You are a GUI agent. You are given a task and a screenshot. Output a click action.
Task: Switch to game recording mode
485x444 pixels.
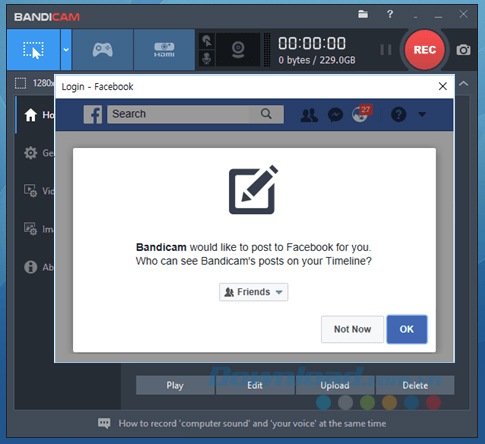(x=103, y=50)
